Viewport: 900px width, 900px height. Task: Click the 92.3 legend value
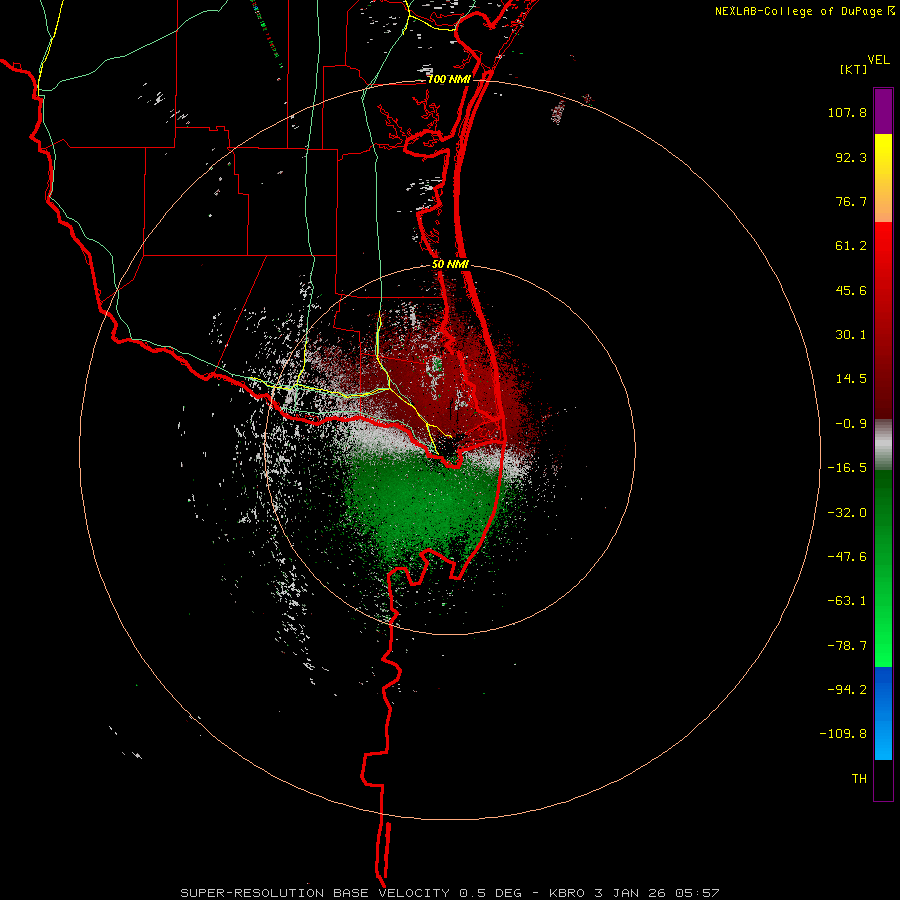pyautogui.click(x=851, y=157)
